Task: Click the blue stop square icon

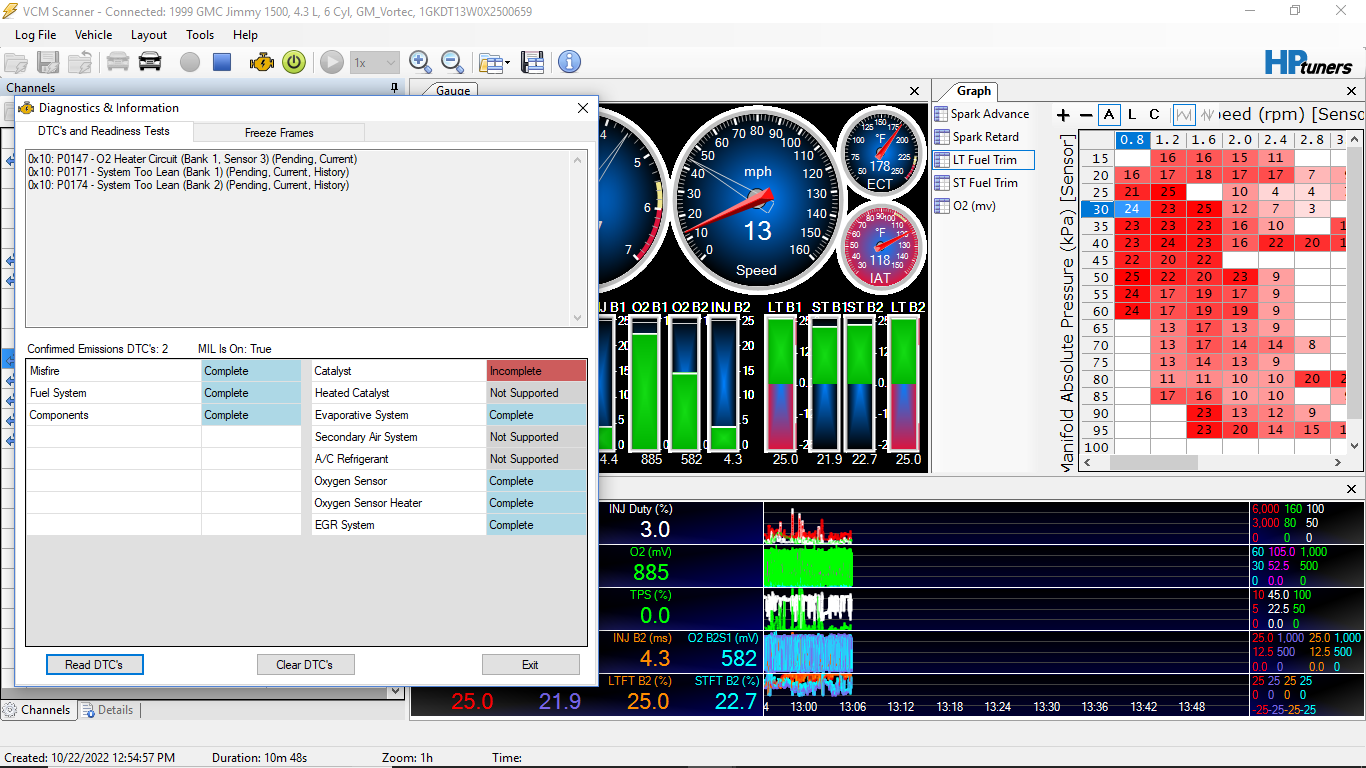Action: (x=222, y=62)
